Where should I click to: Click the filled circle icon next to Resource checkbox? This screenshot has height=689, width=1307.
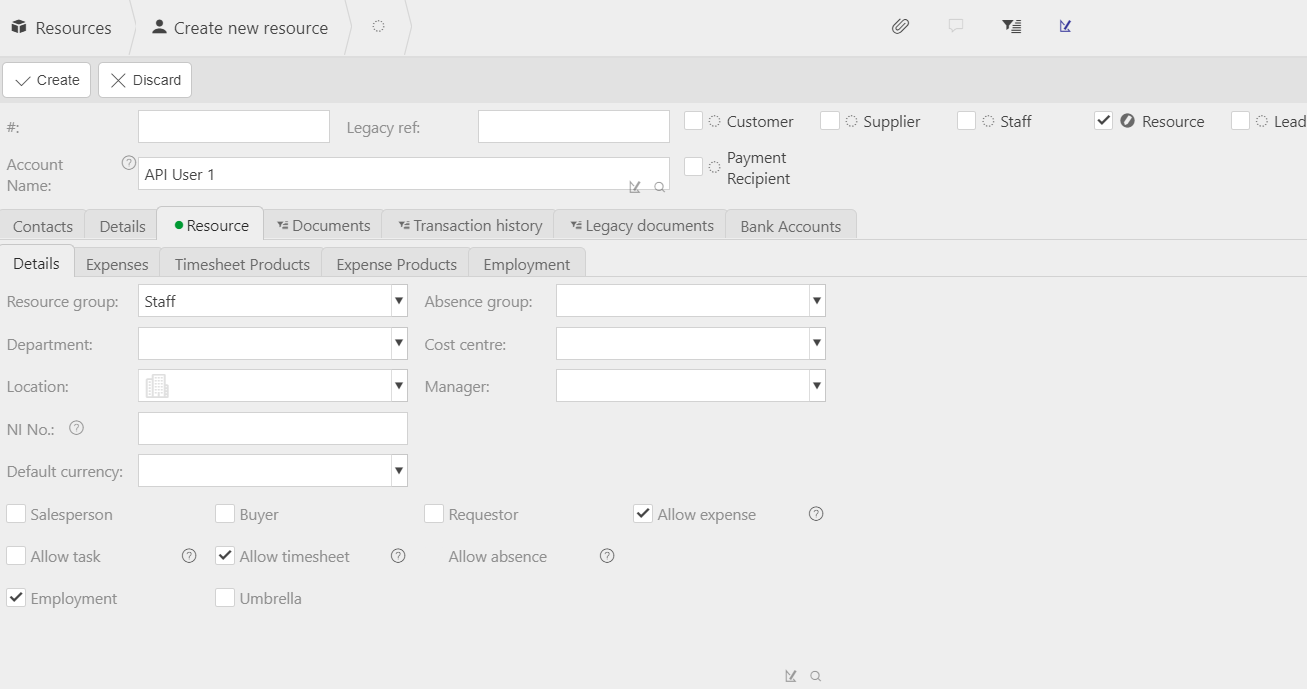pos(1128,121)
